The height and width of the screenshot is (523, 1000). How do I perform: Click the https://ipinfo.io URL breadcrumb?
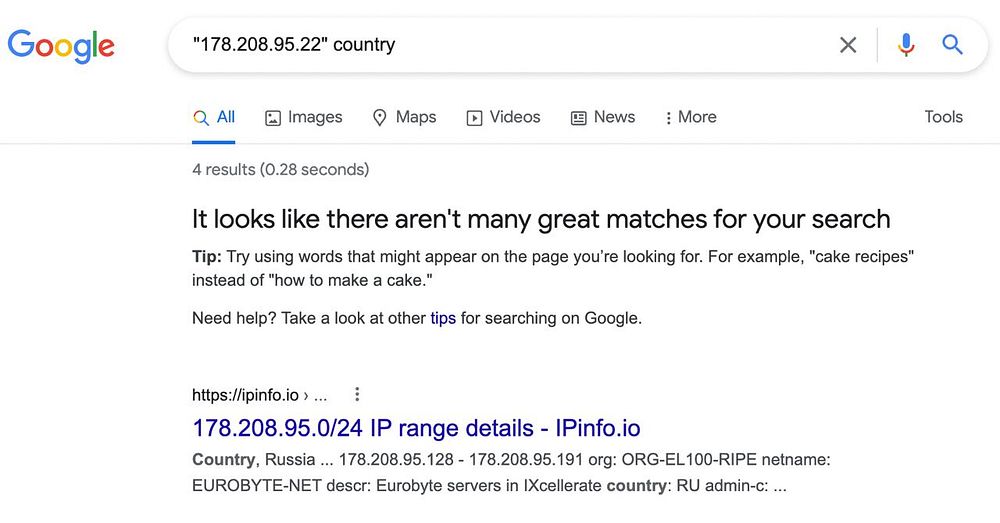tap(245, 395)
